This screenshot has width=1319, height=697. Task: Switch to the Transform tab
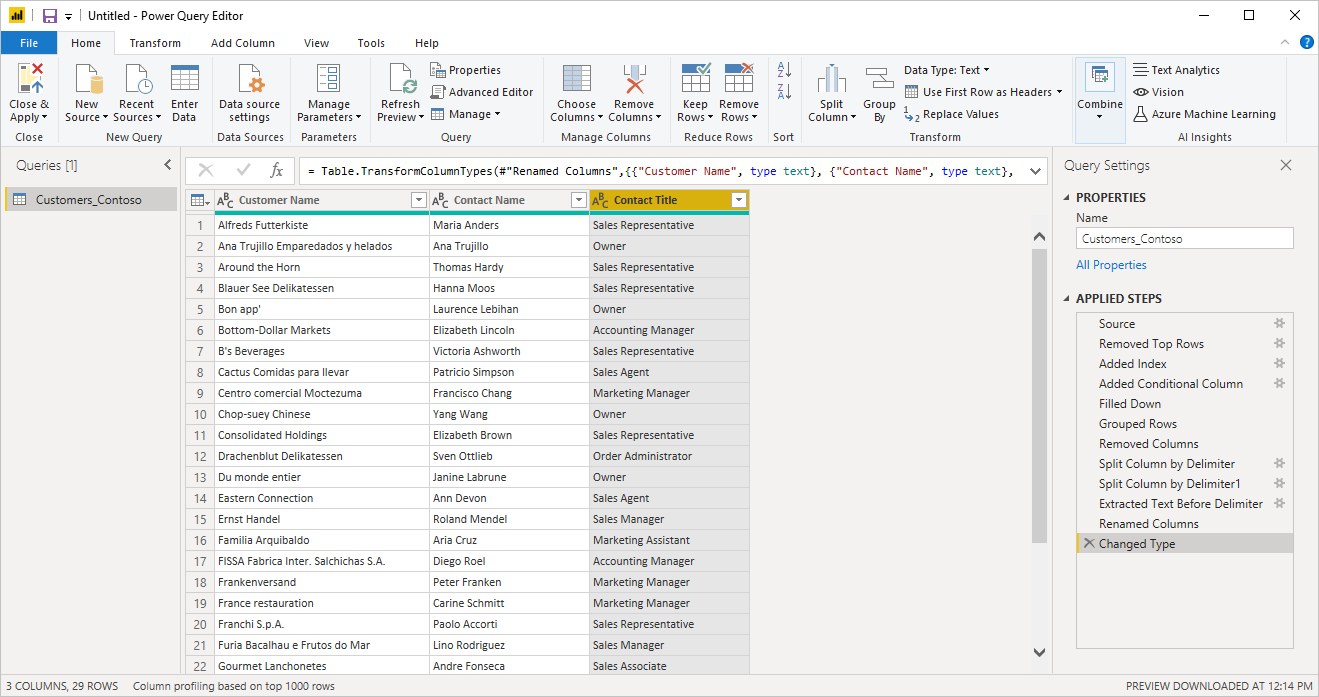(x=155, y=43)
